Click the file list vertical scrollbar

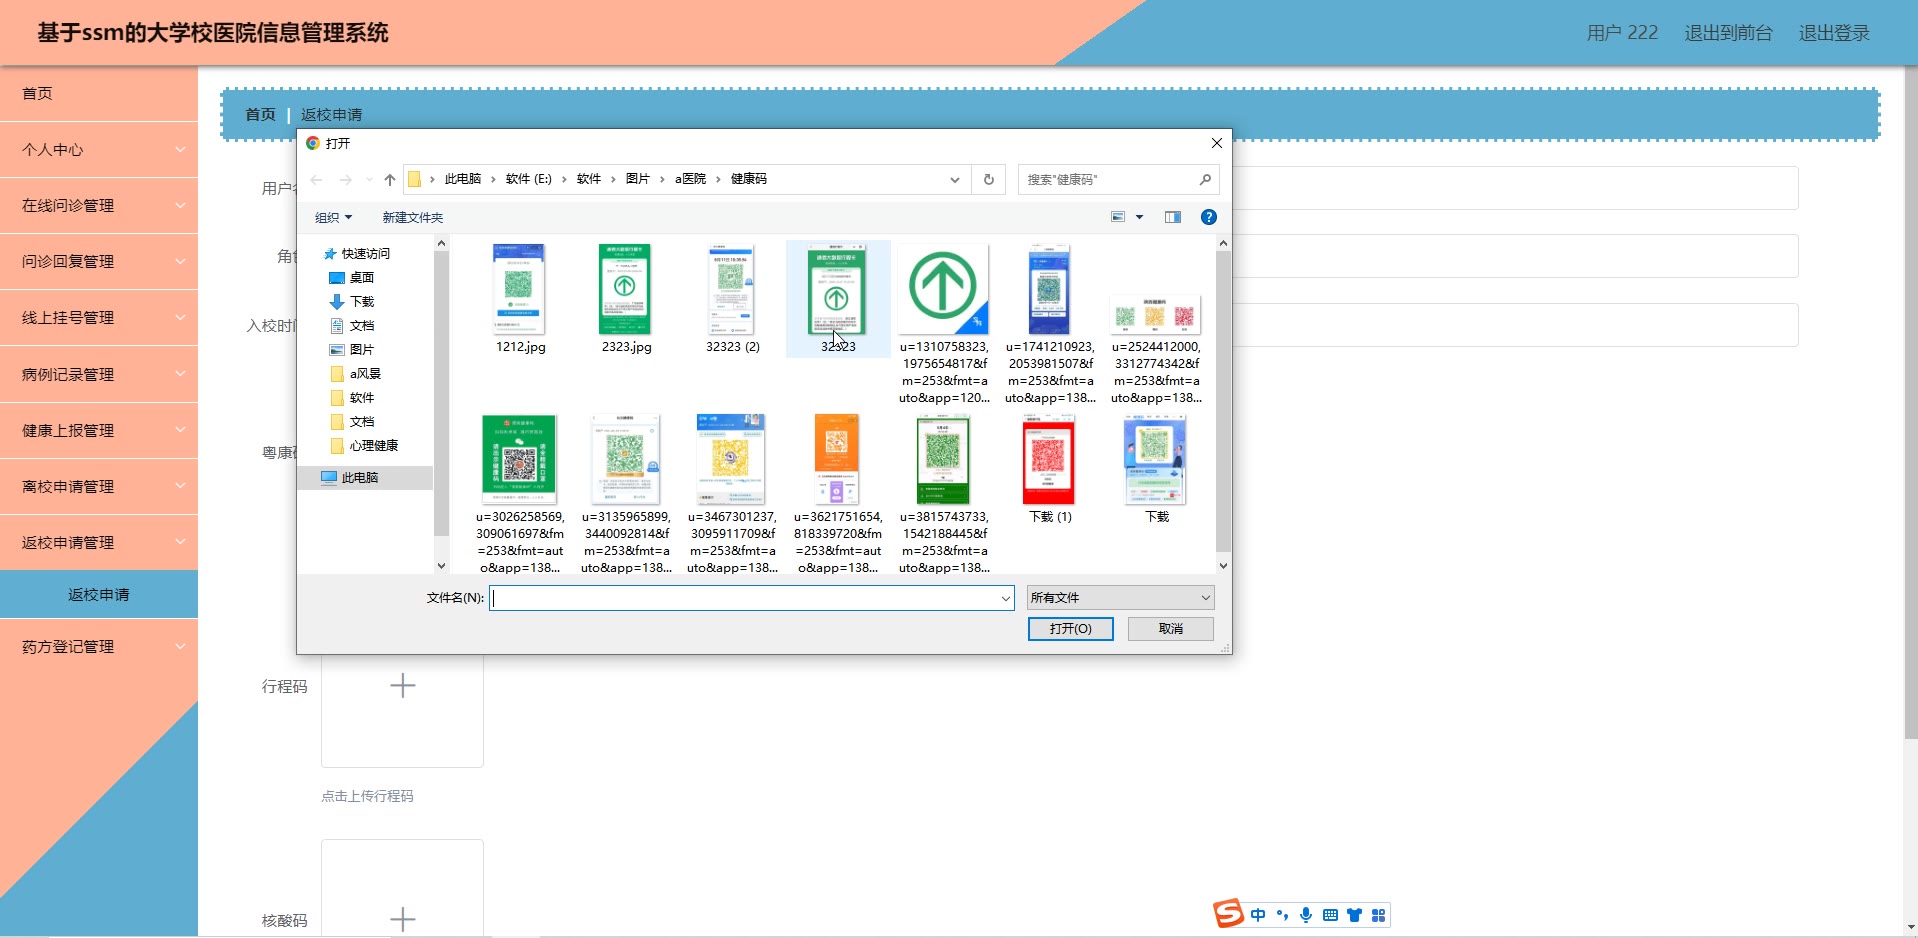[1223, 400]
